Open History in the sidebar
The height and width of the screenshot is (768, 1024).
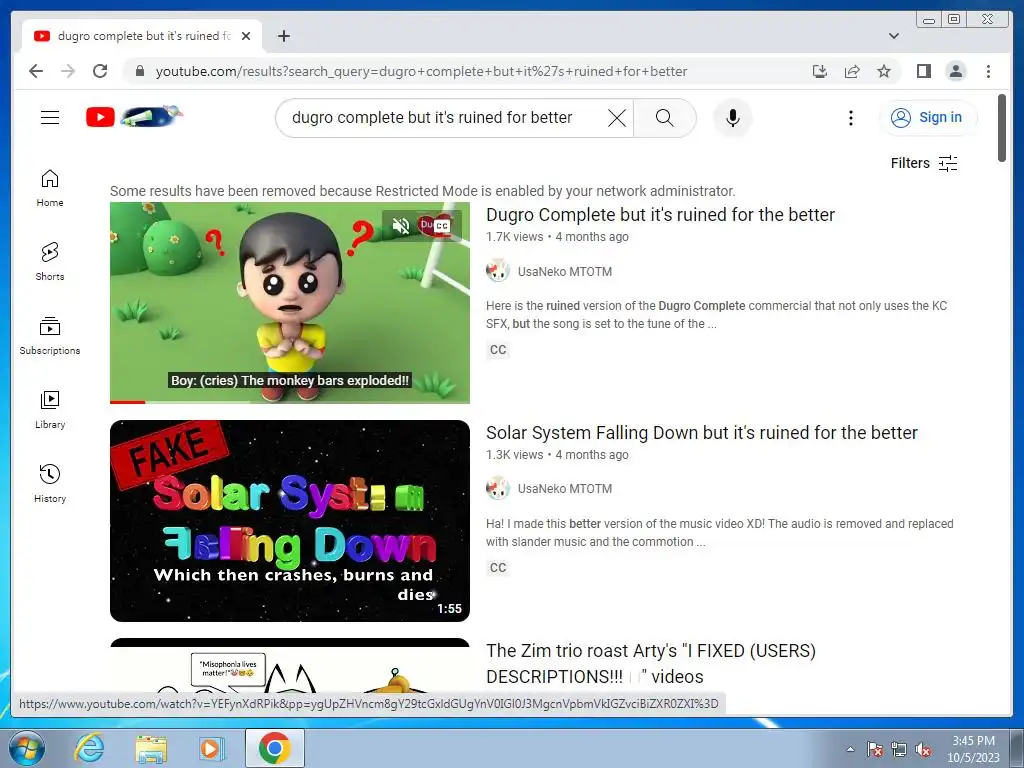(50, 483)
